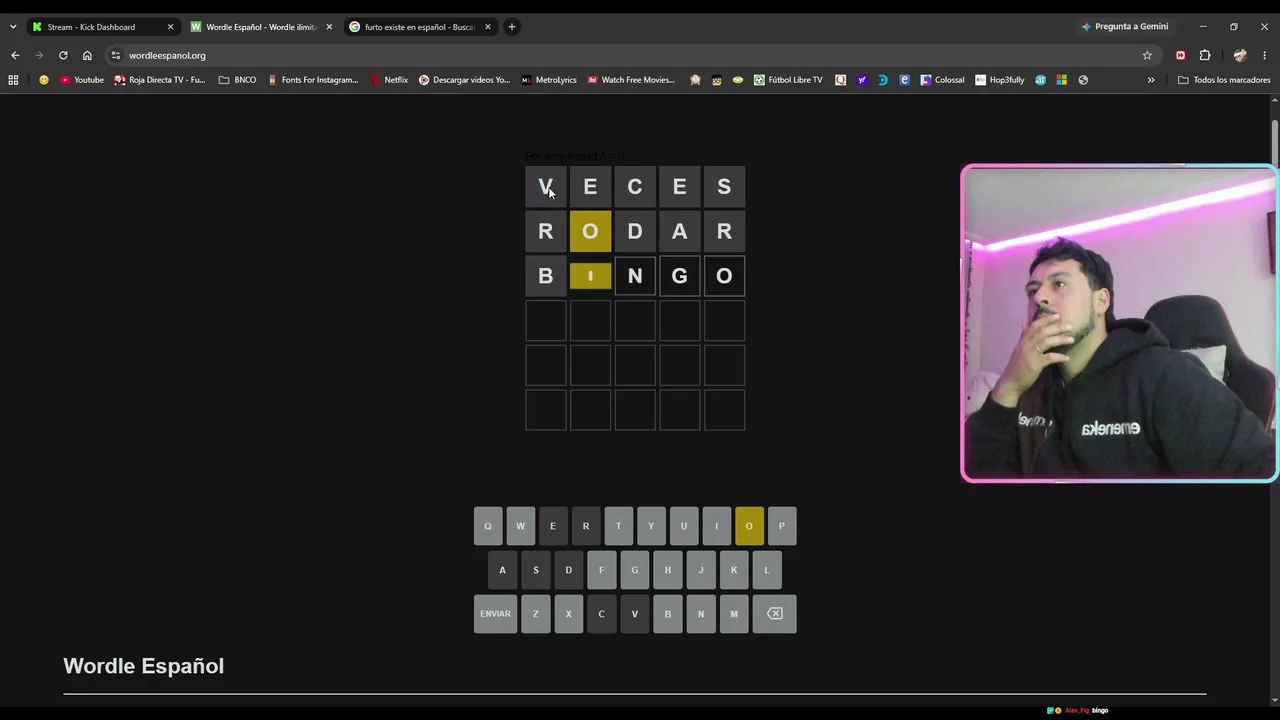
Task: Click Pregunta a Gemini button
Action: tap(1124, 27)
